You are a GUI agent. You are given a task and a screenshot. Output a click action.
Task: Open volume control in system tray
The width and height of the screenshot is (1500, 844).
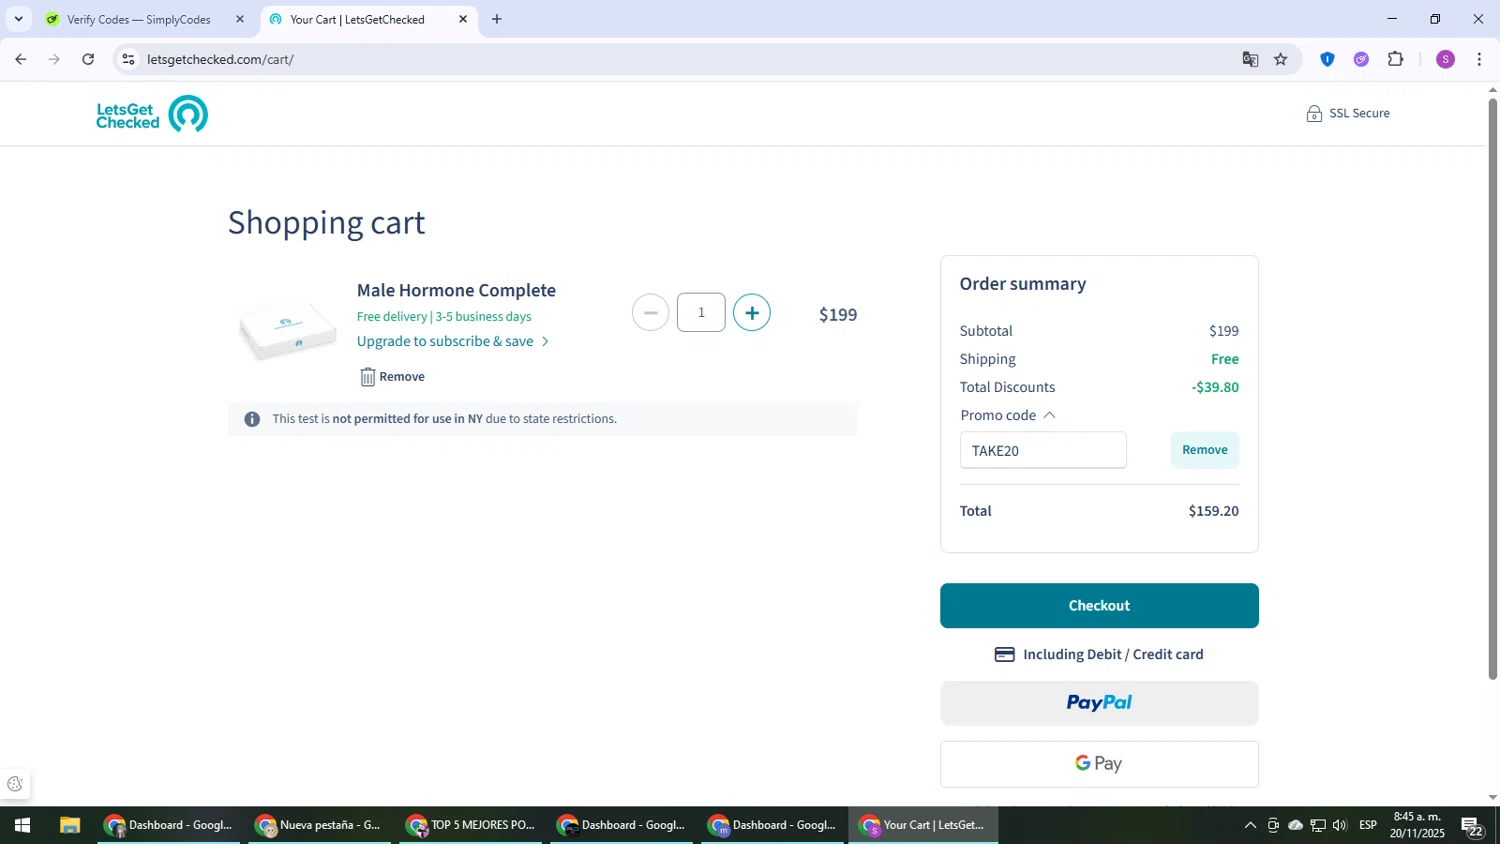click(1340, 826)
